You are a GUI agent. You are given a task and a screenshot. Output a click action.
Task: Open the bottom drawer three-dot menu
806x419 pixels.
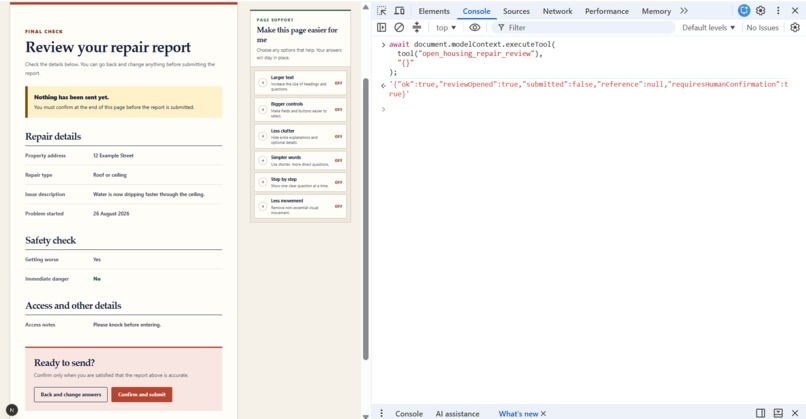click(381, 413)
